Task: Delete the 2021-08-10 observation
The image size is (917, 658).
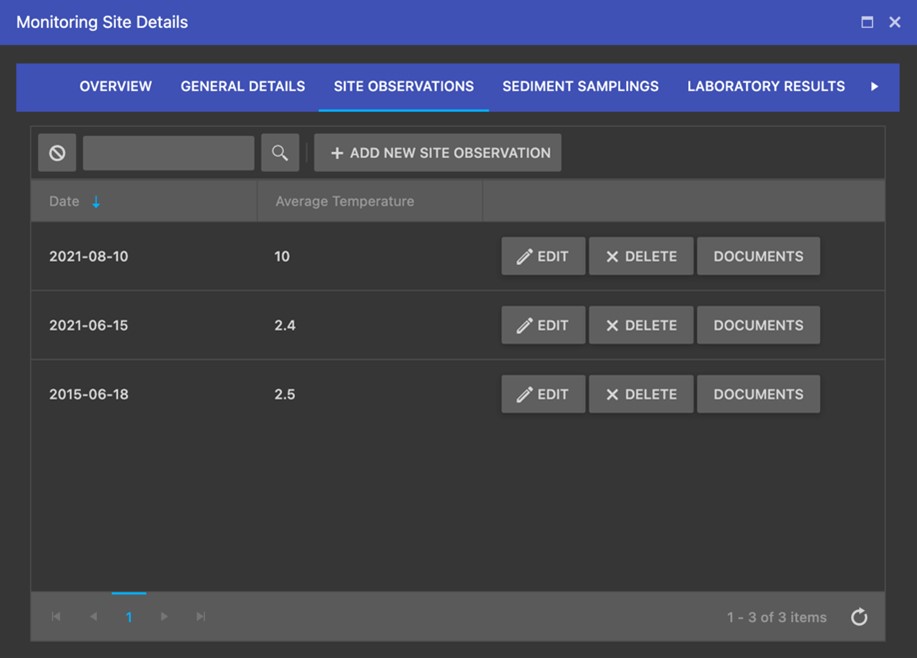Action: (641, 256)
